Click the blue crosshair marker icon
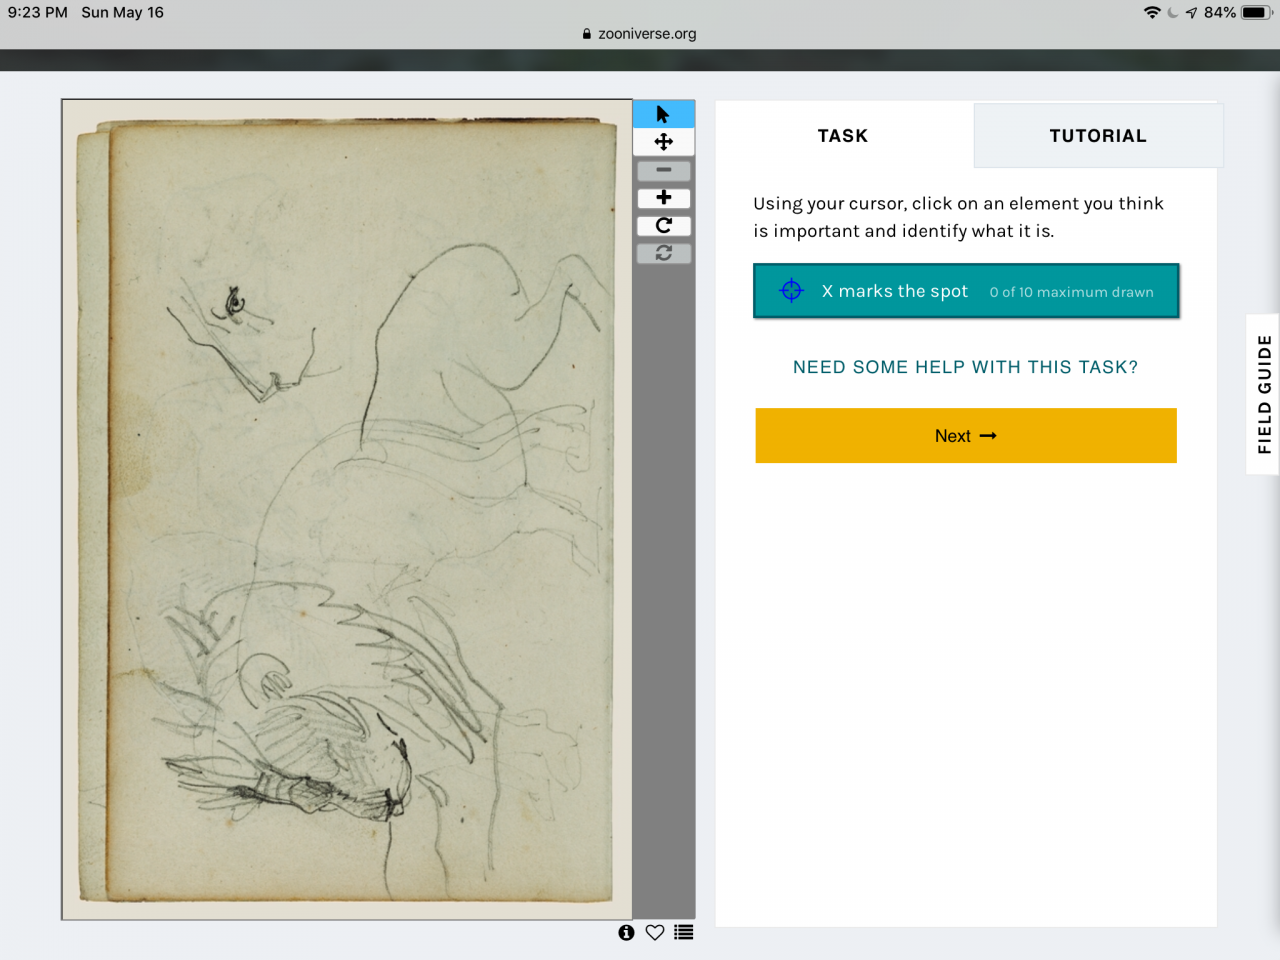Image resolution: width=1280 pixels, height=960 pixels. point(791,291)
